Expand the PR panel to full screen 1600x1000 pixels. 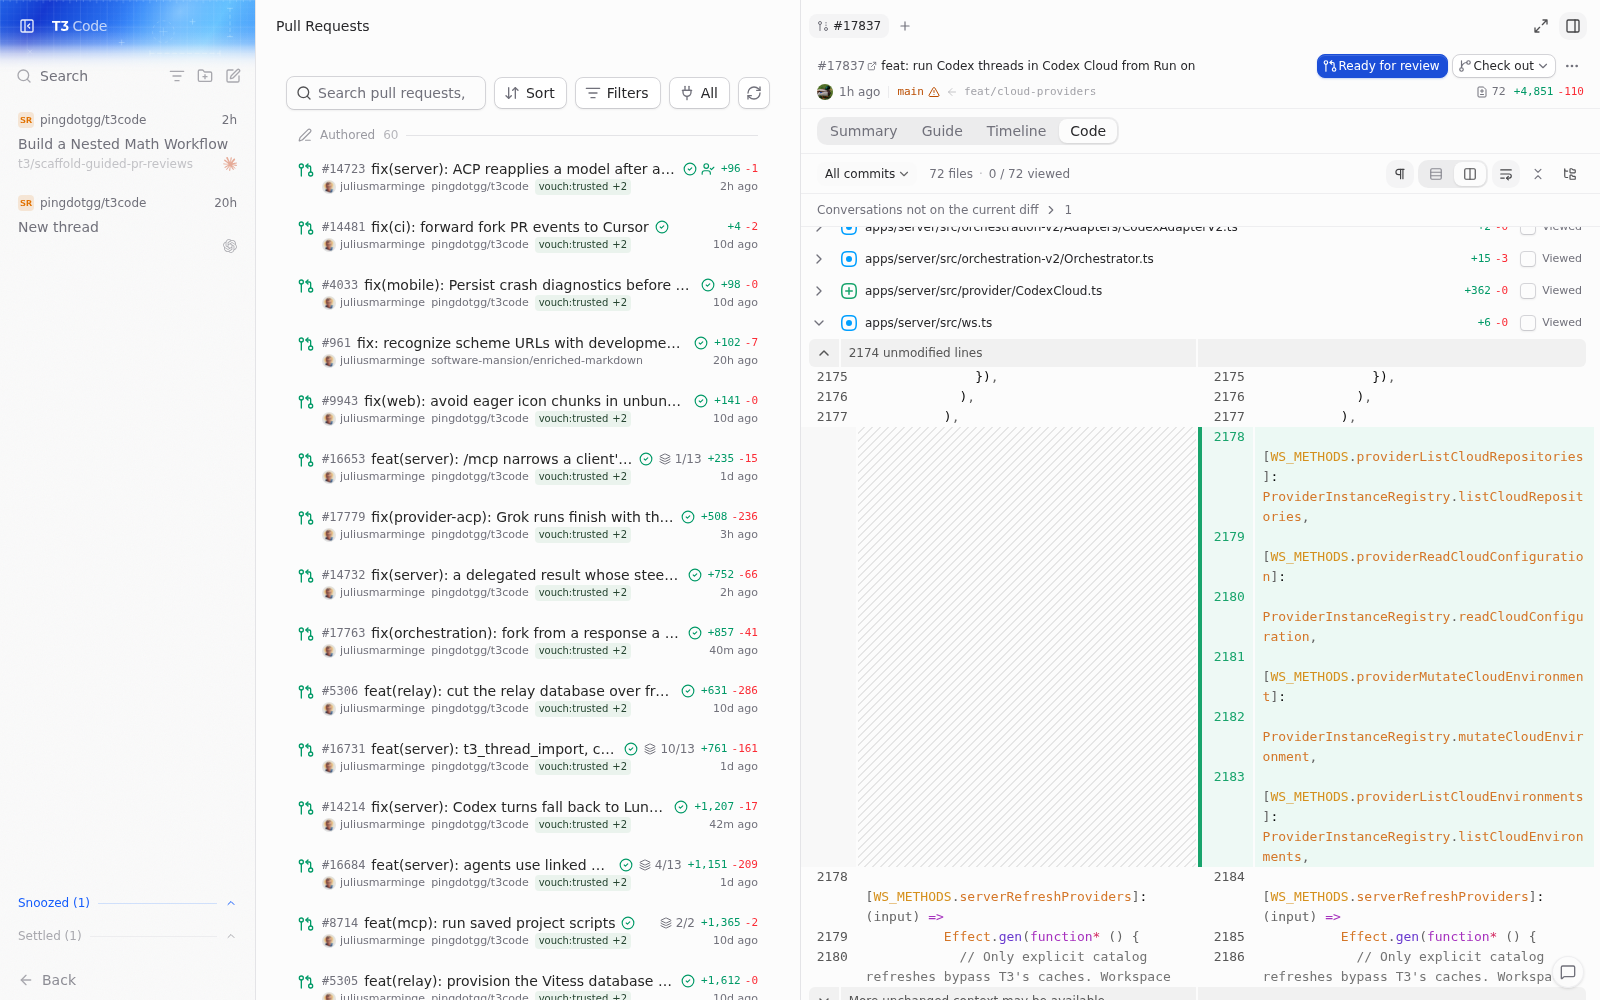coord(1541,26)
